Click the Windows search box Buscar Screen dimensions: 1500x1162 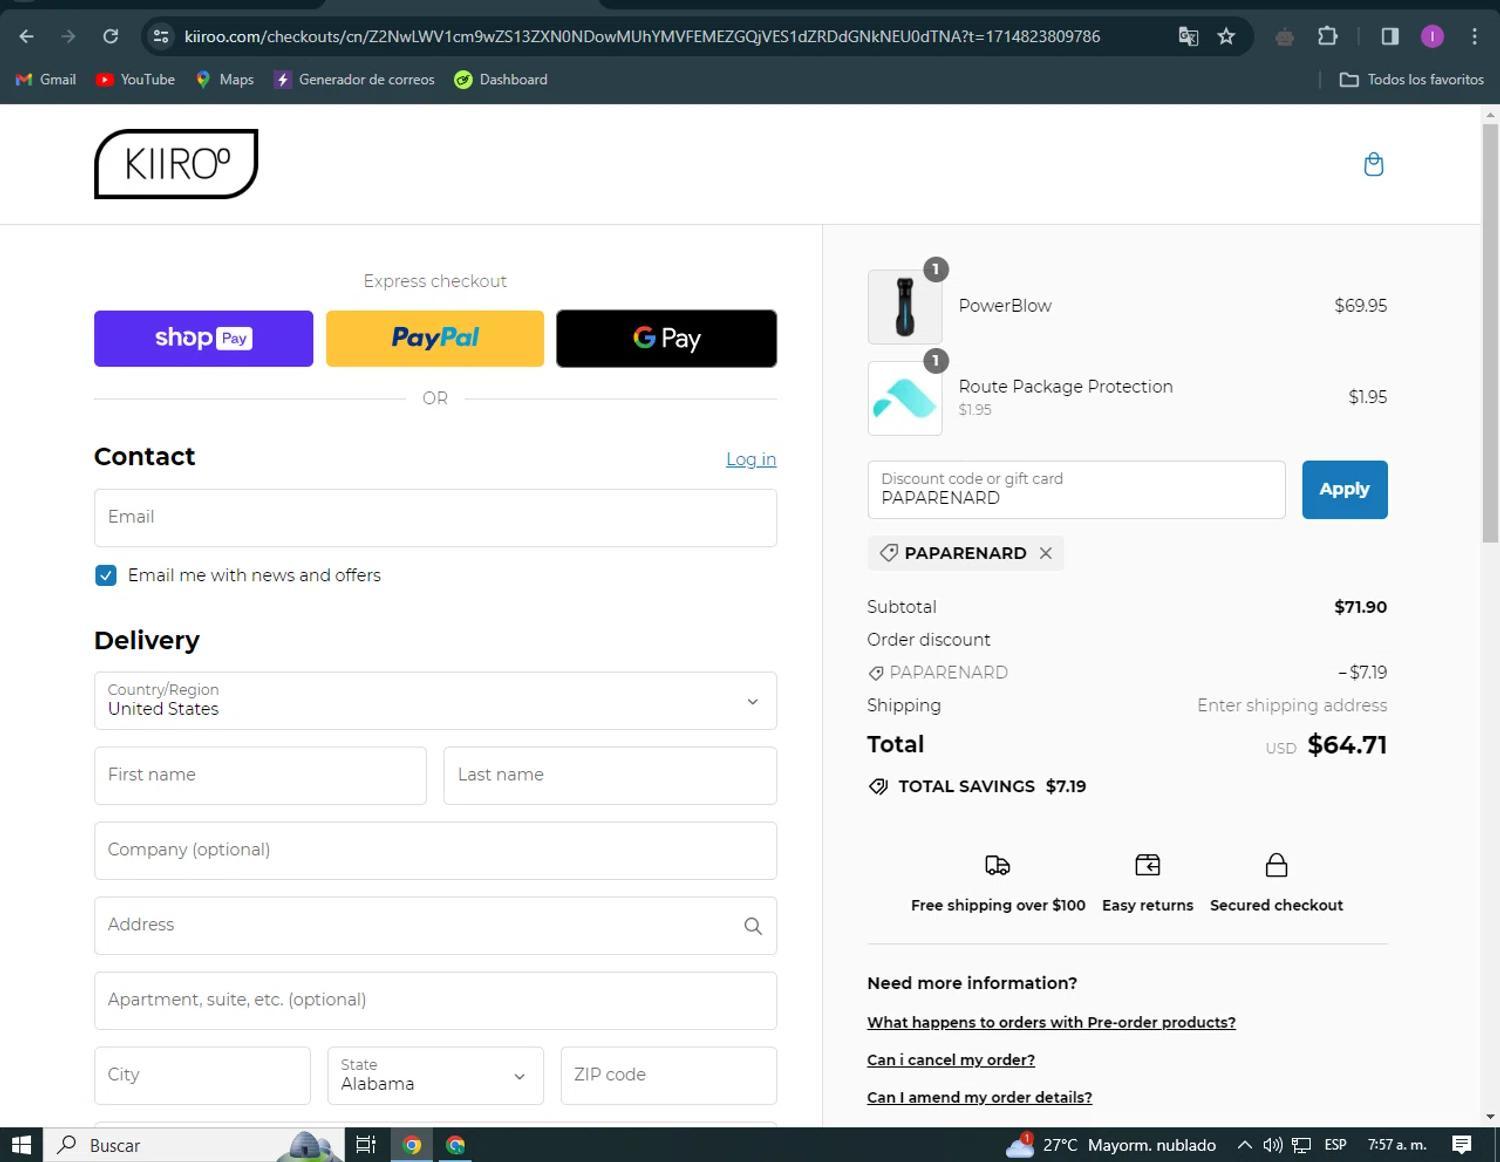[193, 1145]
